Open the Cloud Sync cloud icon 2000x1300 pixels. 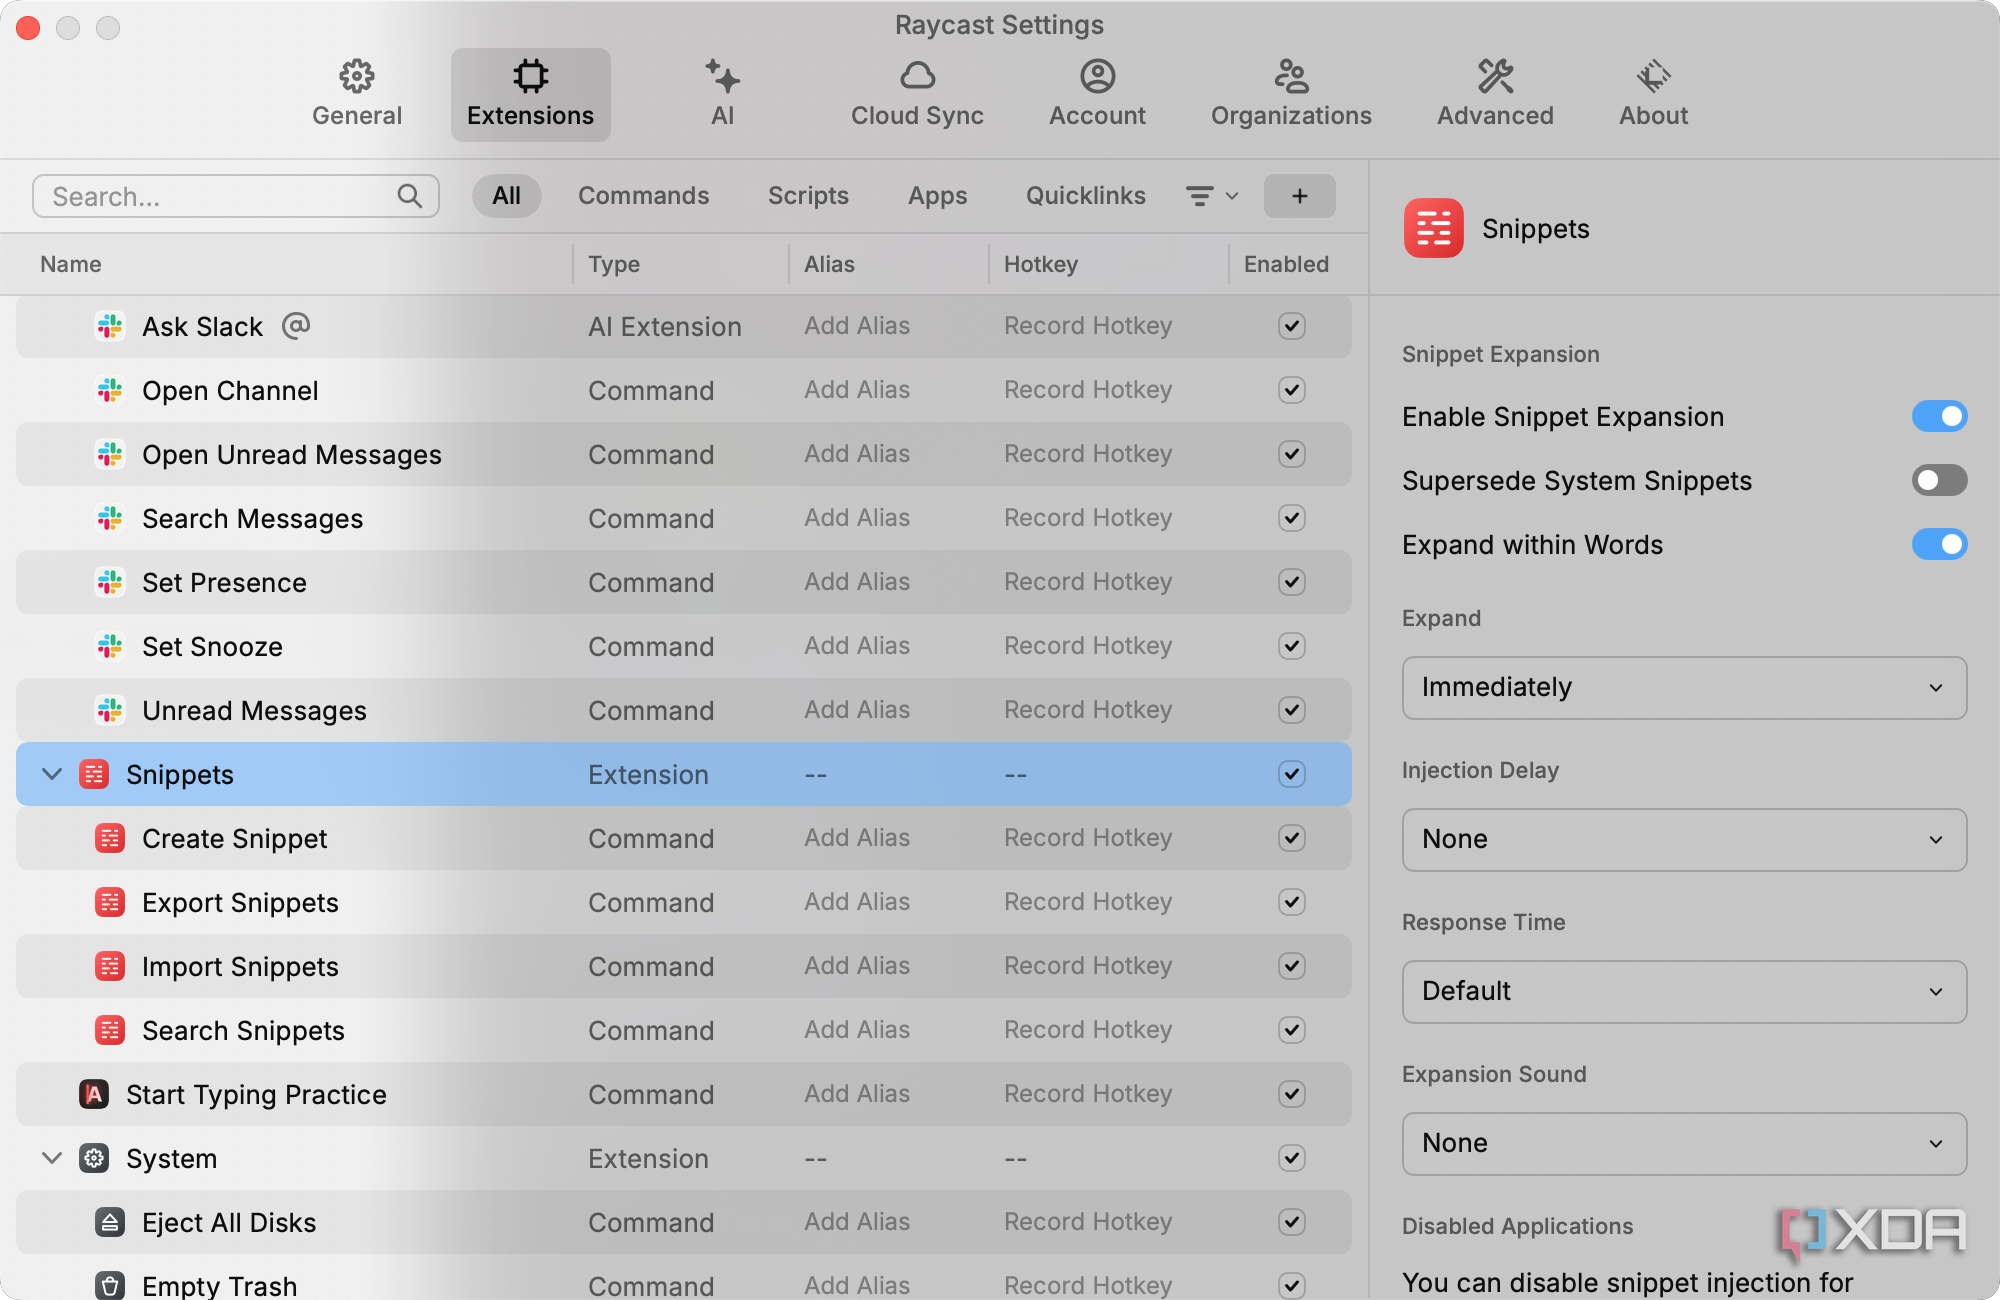click(917, 76)
